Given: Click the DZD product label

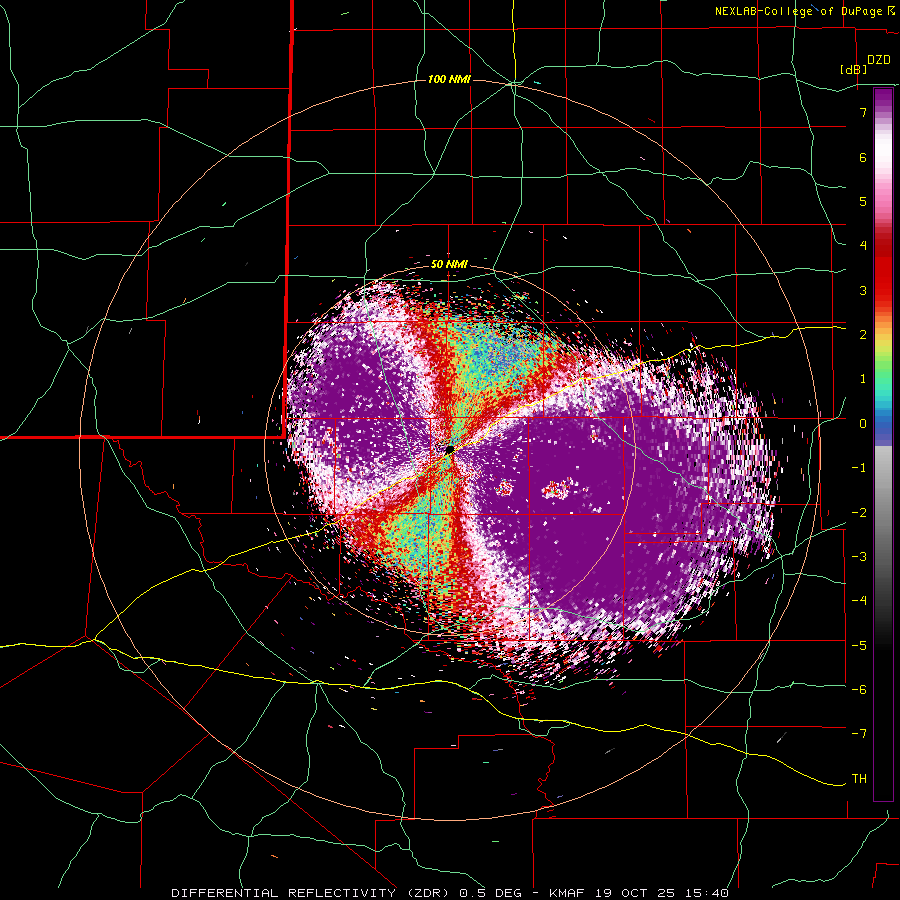Looking at the screenshot, I should coord(879,60).
